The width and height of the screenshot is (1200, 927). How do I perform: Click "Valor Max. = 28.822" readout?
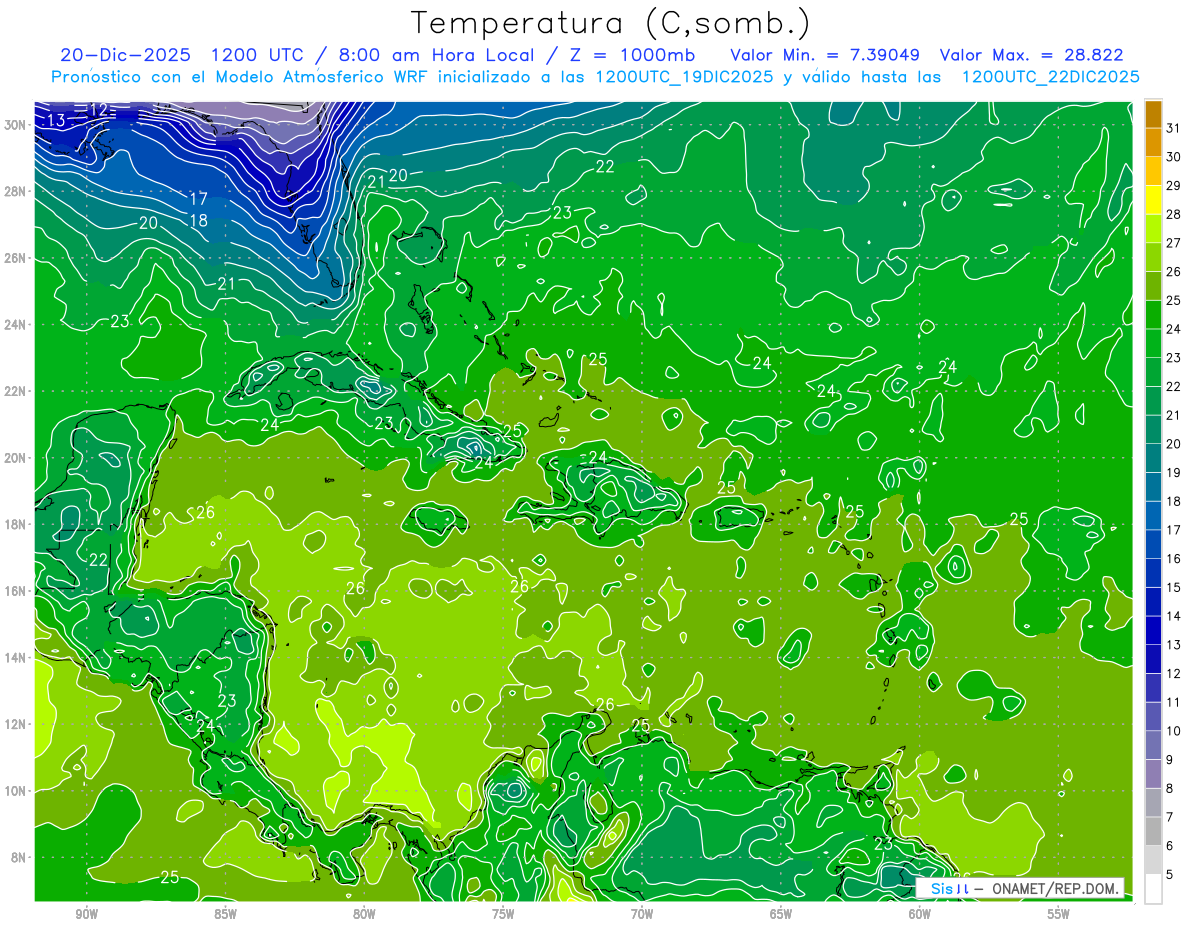(1031, 55)
